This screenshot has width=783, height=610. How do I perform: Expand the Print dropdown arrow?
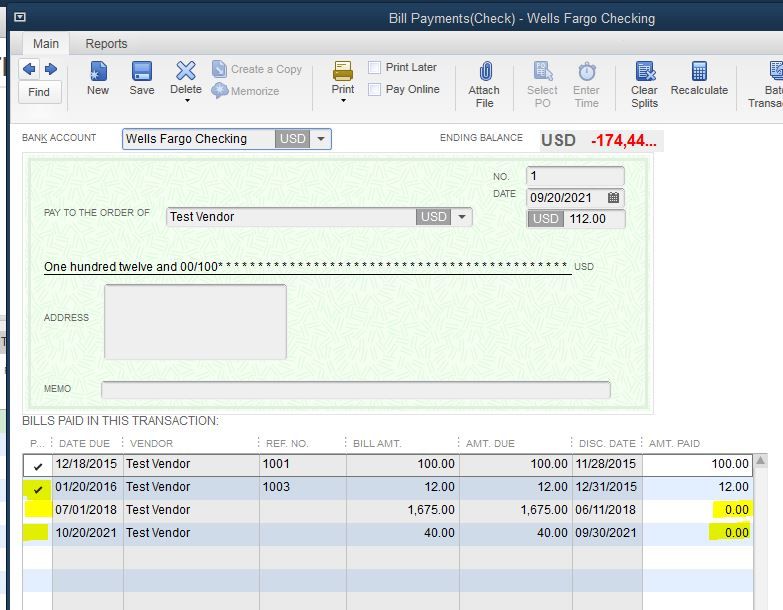[344, 101]
